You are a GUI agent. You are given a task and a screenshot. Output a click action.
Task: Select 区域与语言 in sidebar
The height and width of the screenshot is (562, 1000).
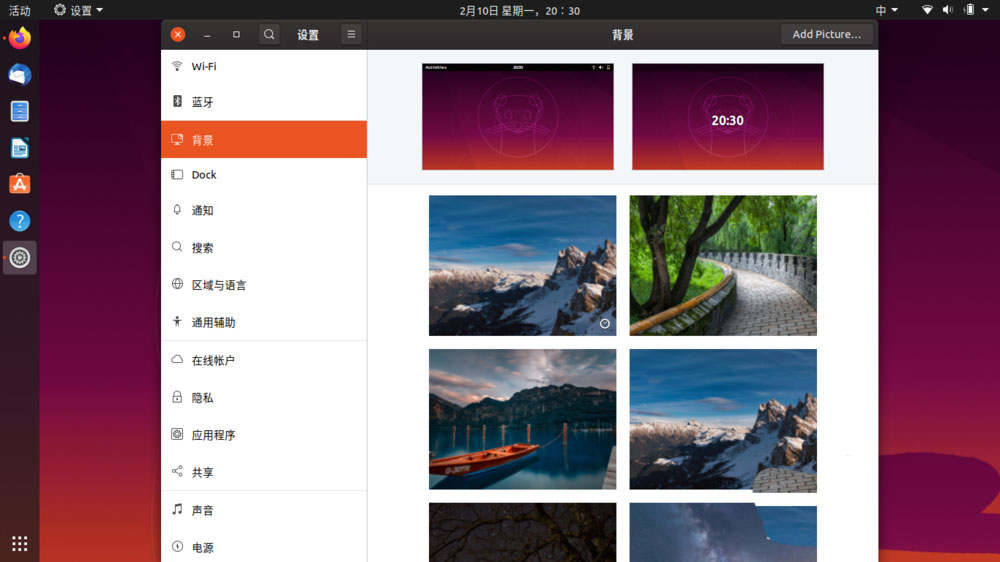coord(263,285)
